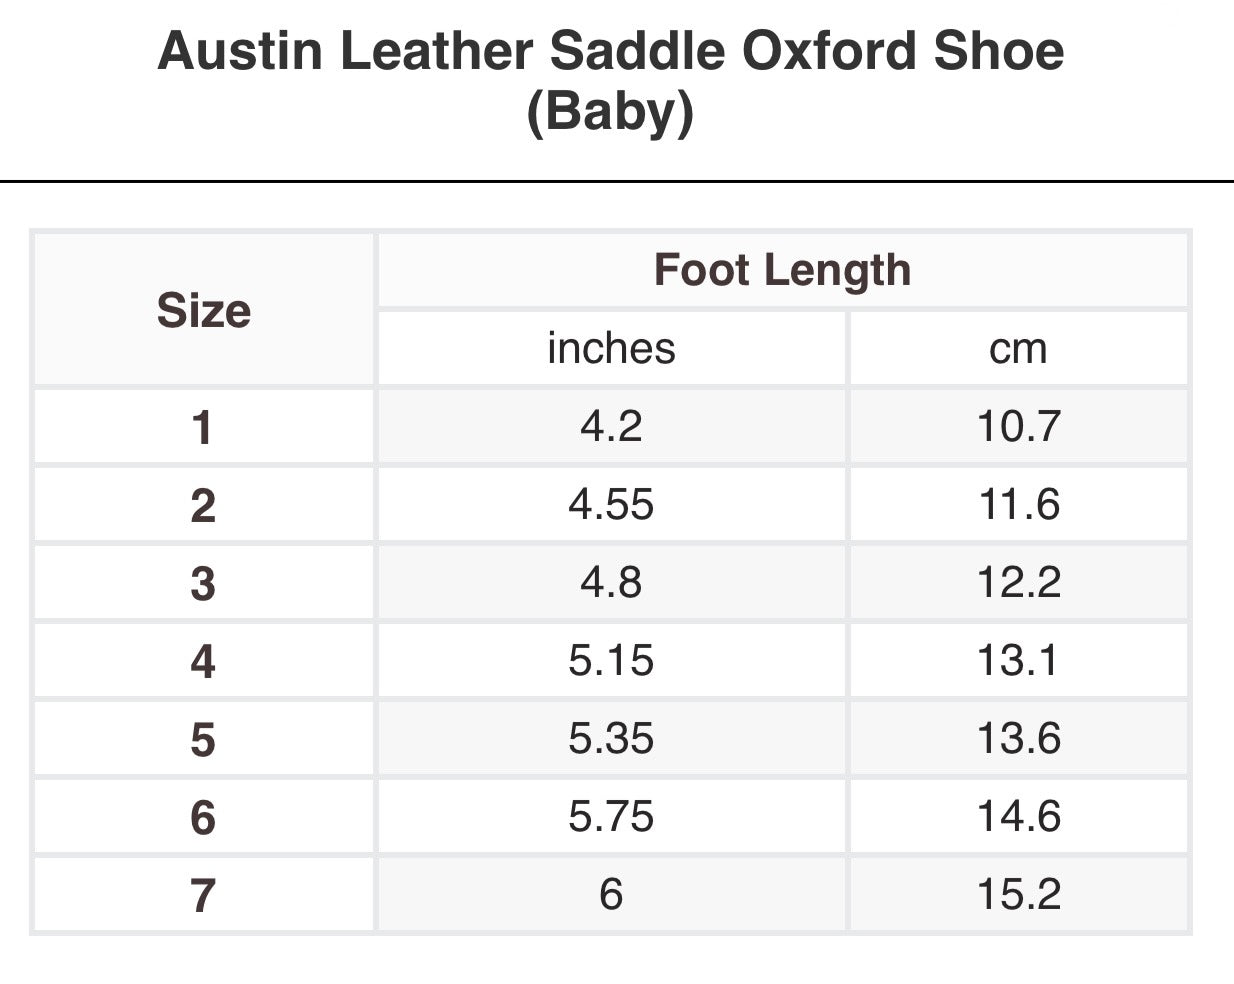Select the 4.55 inches value
The image size is (1234, 984).
click(611, 504)
